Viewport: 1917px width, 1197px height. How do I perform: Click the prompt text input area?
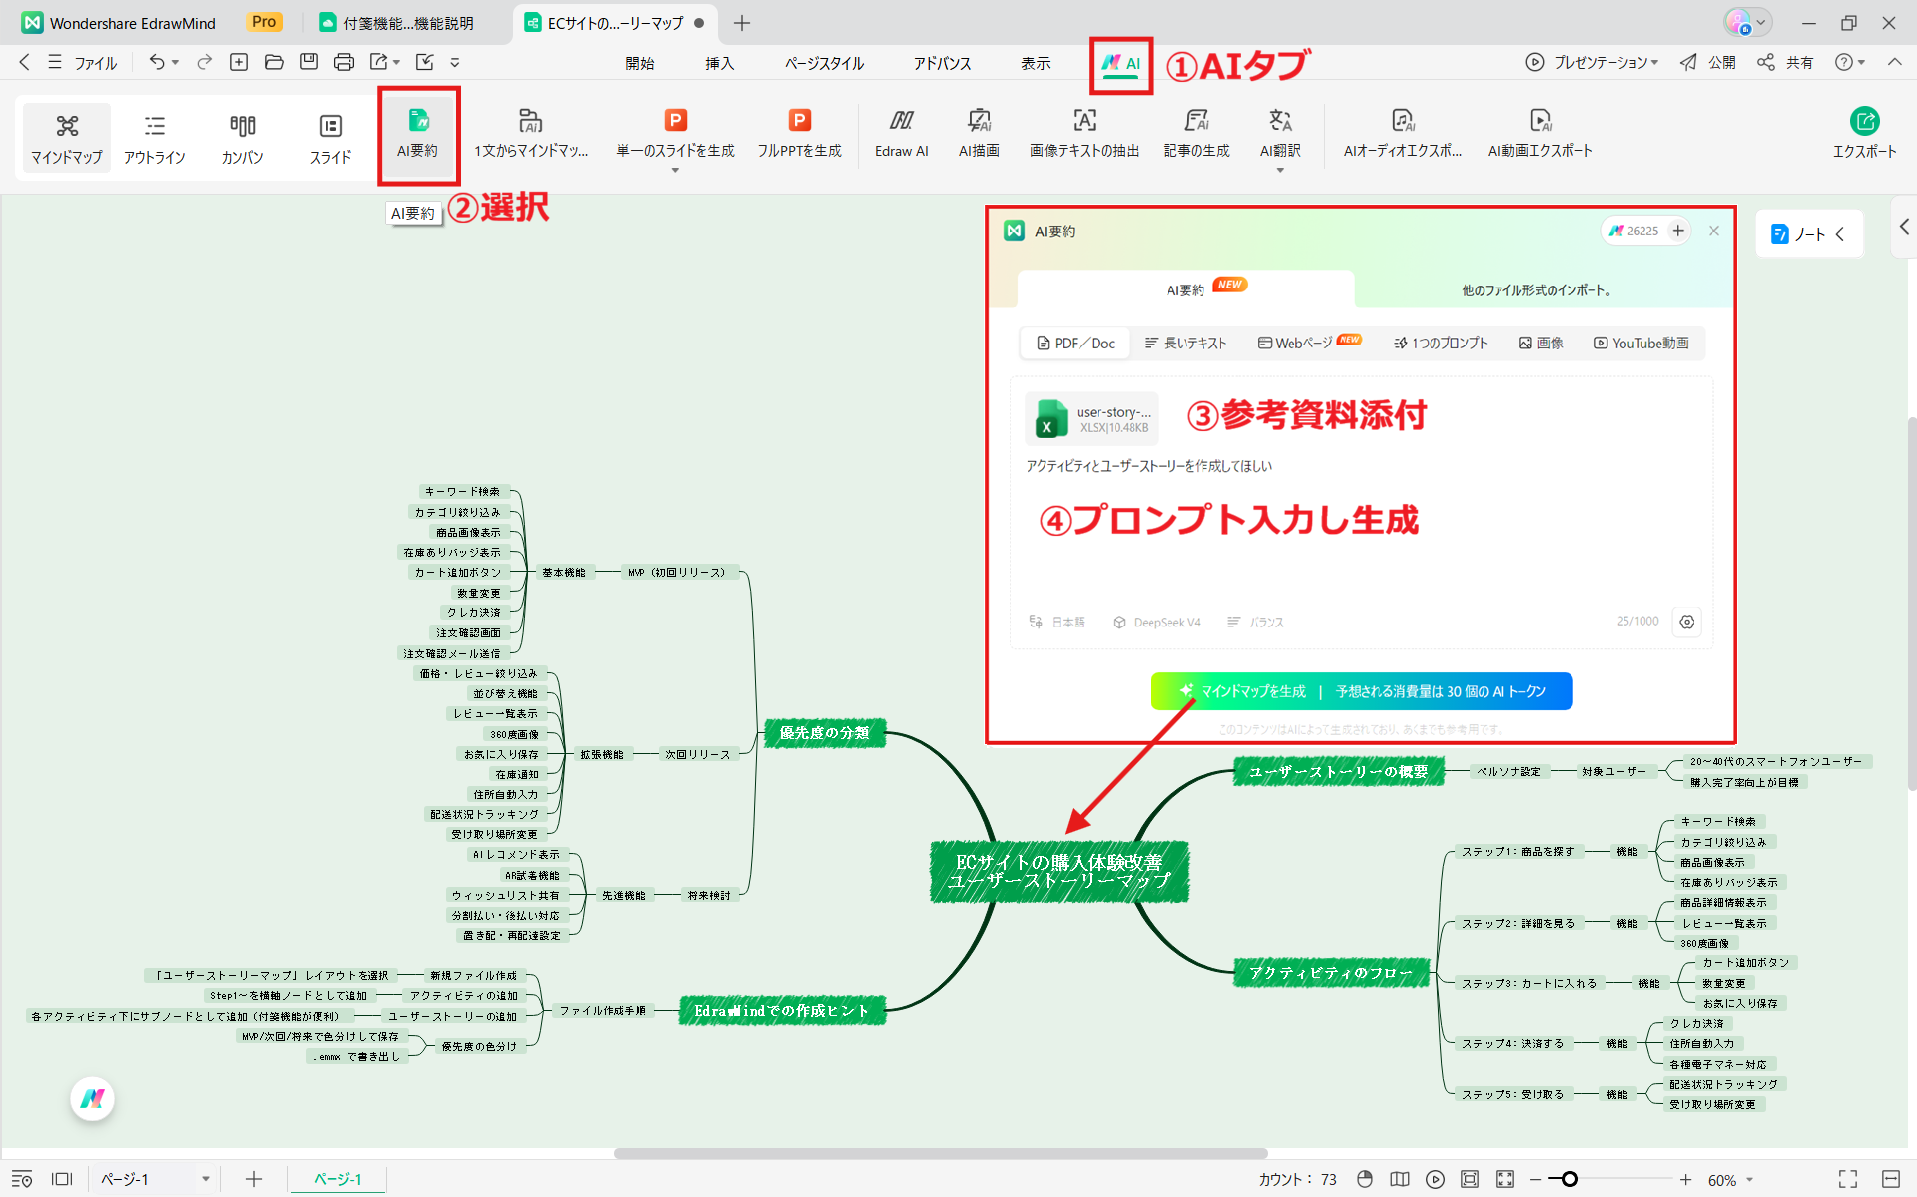[x=1361, y=530]
